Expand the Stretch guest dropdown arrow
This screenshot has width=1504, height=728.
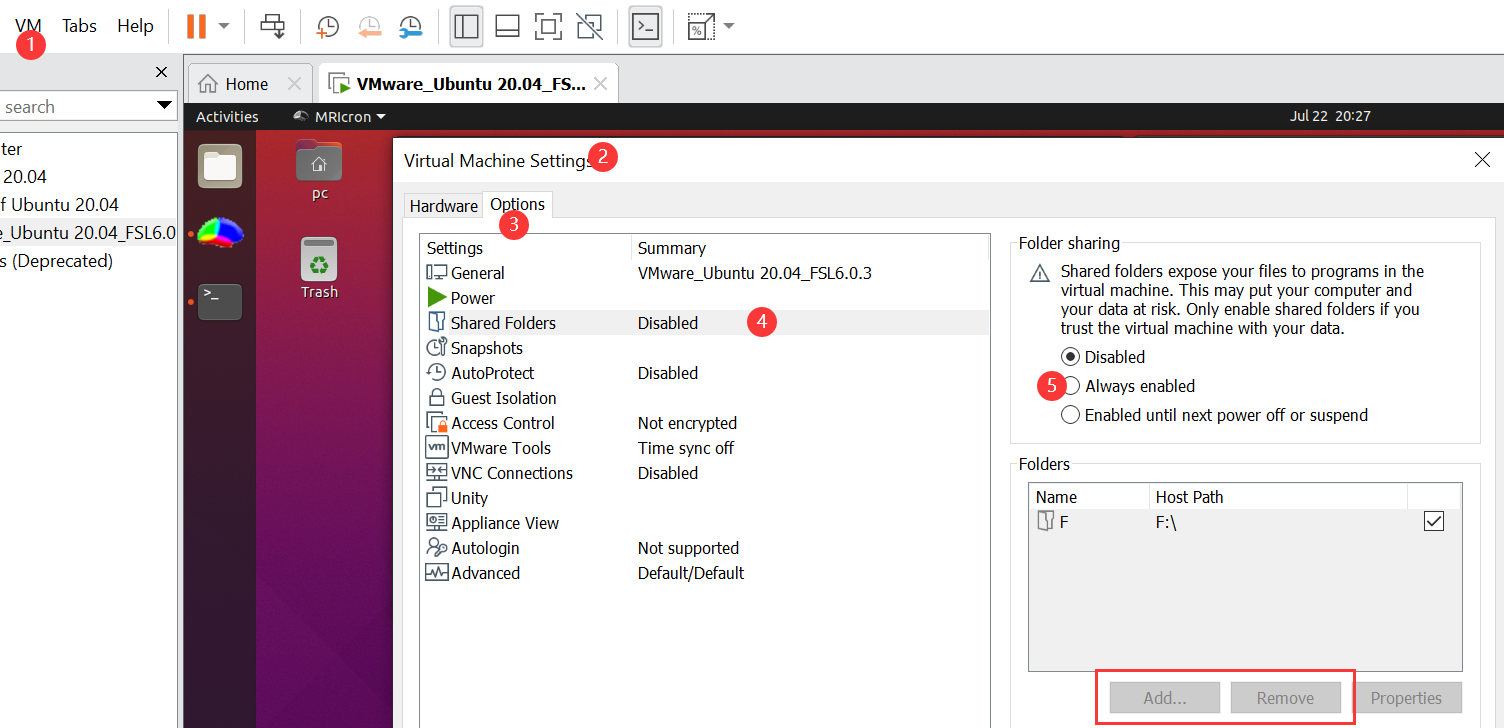pyautogui.click(x=729, y=26)
